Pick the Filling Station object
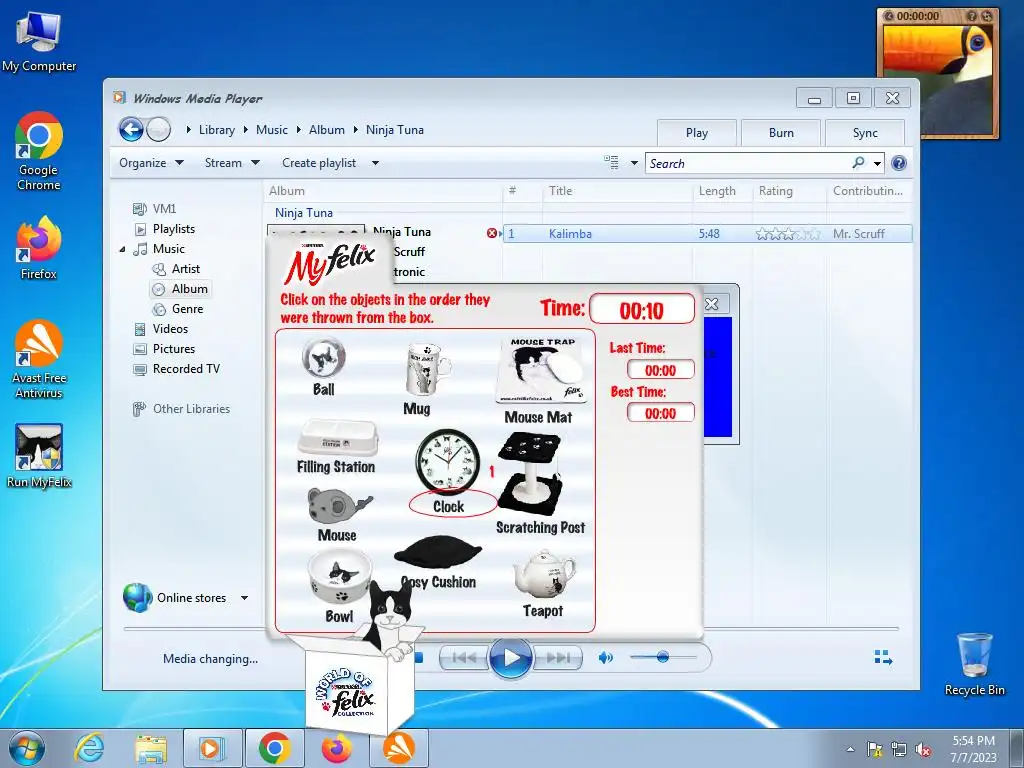This screenshot has width=1024, height=768. (338, 437)
